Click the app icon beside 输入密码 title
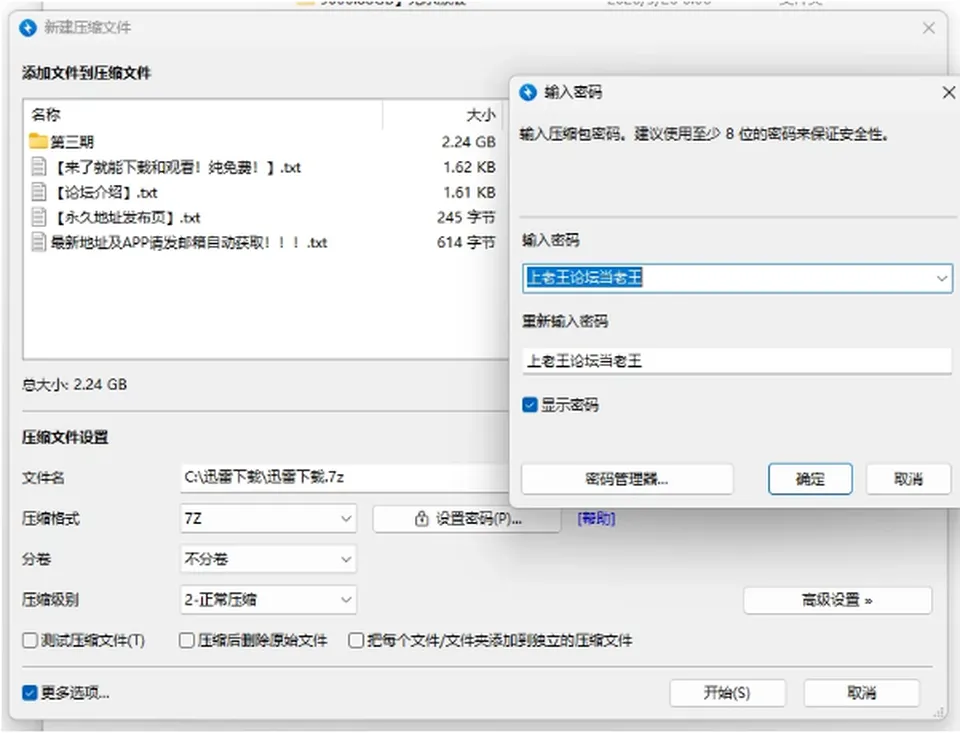The width and height of the screenshot is (960, 733). 528,92
